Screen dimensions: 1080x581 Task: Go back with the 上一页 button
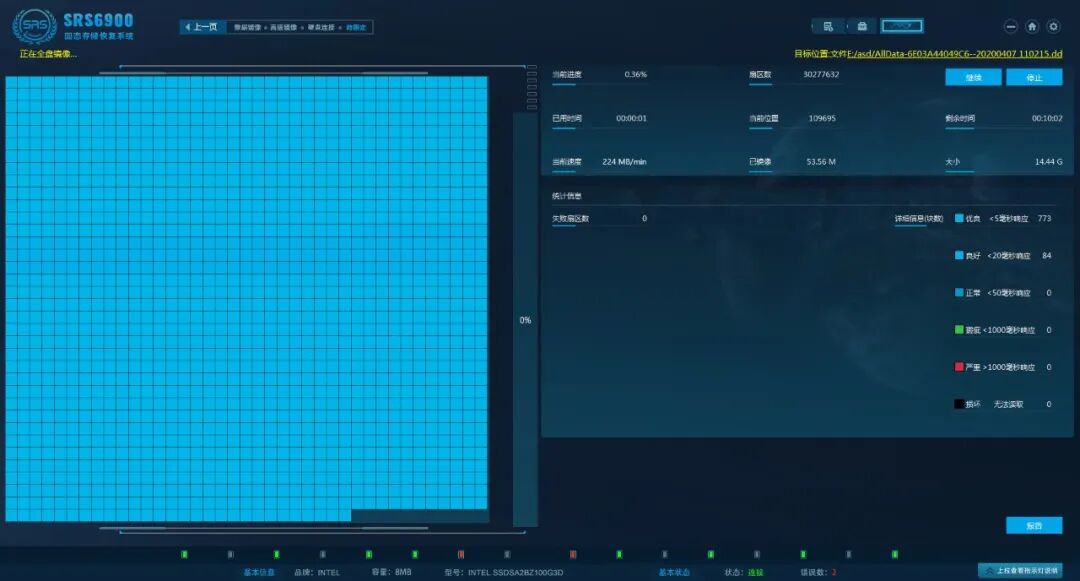[x=202, y=27]
